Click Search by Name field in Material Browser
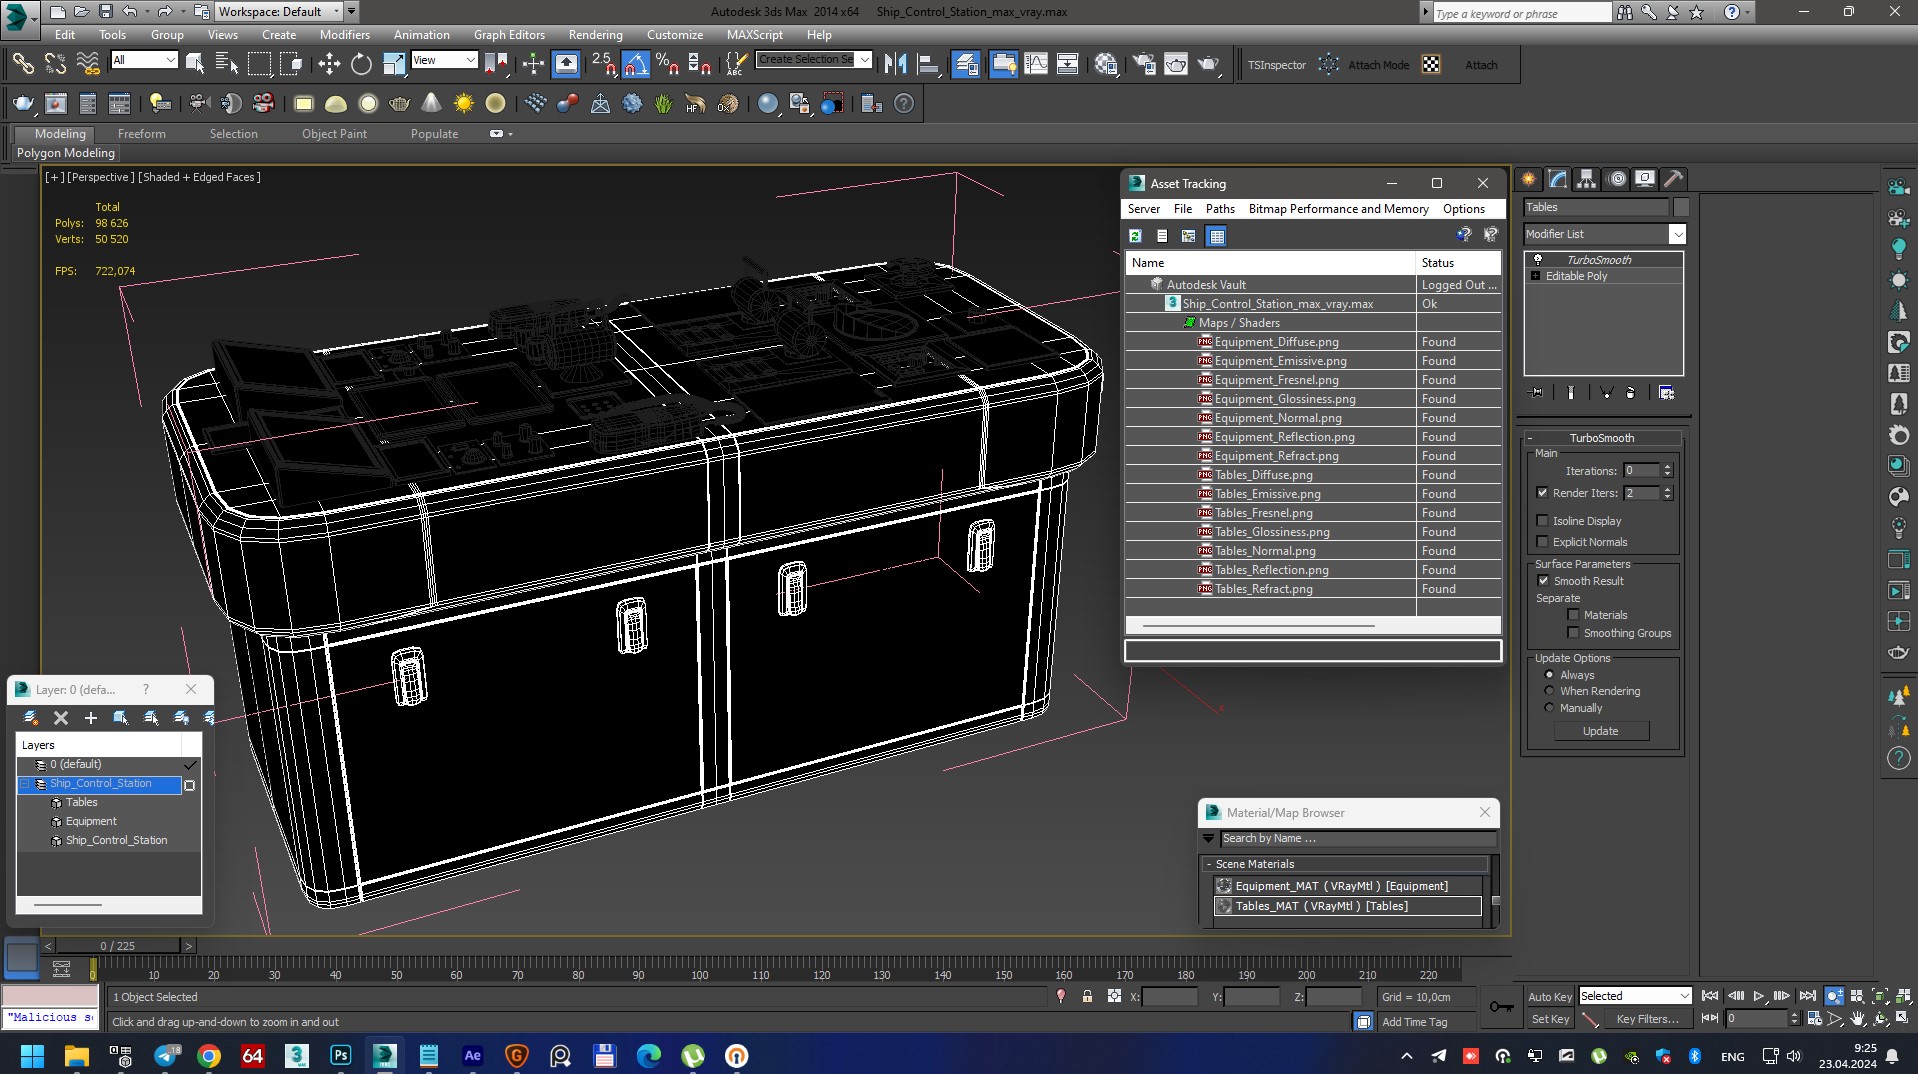The height and width of the screenshot is (1074, 1918). tap(1358, 839)
